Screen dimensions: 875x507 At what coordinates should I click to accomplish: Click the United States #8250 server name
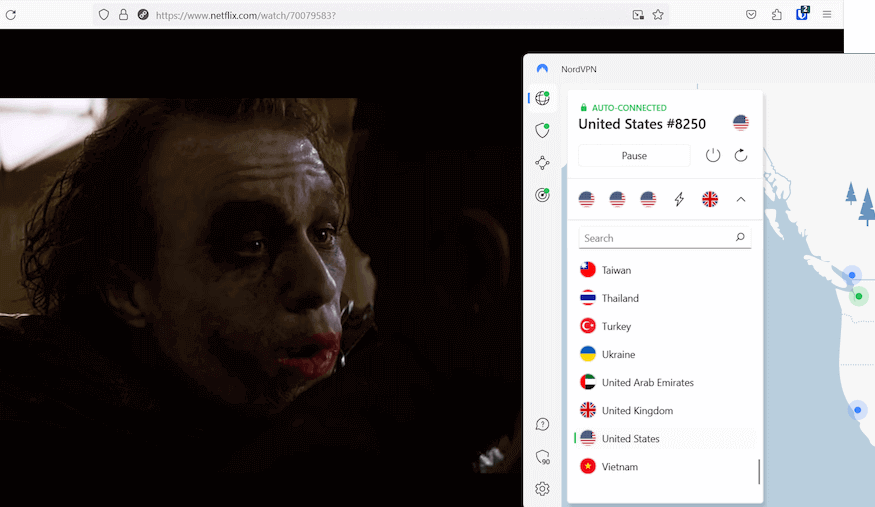(642, 124)
